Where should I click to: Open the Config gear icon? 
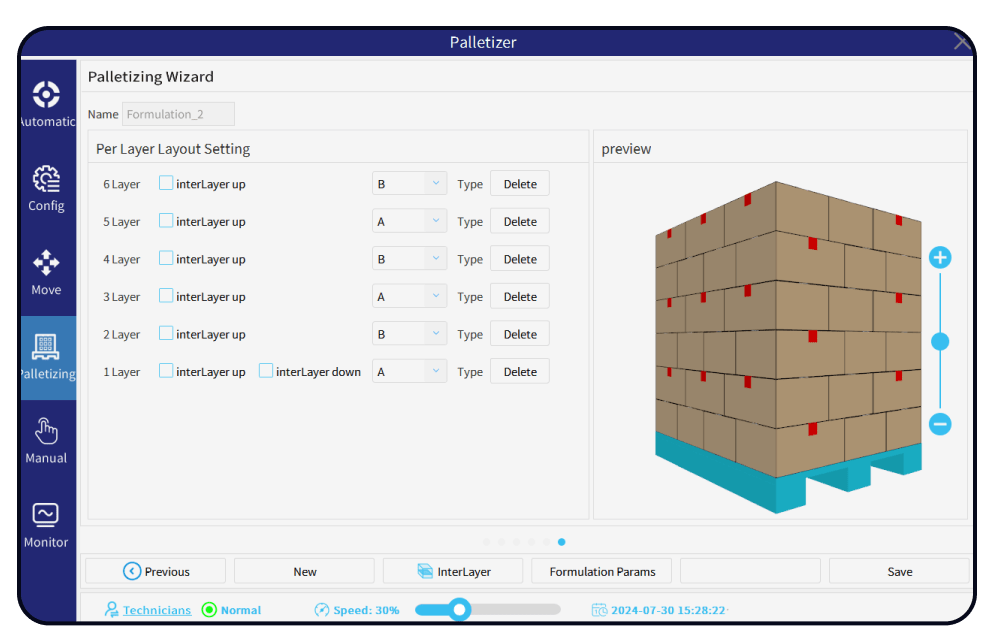[x=46, y=179]
